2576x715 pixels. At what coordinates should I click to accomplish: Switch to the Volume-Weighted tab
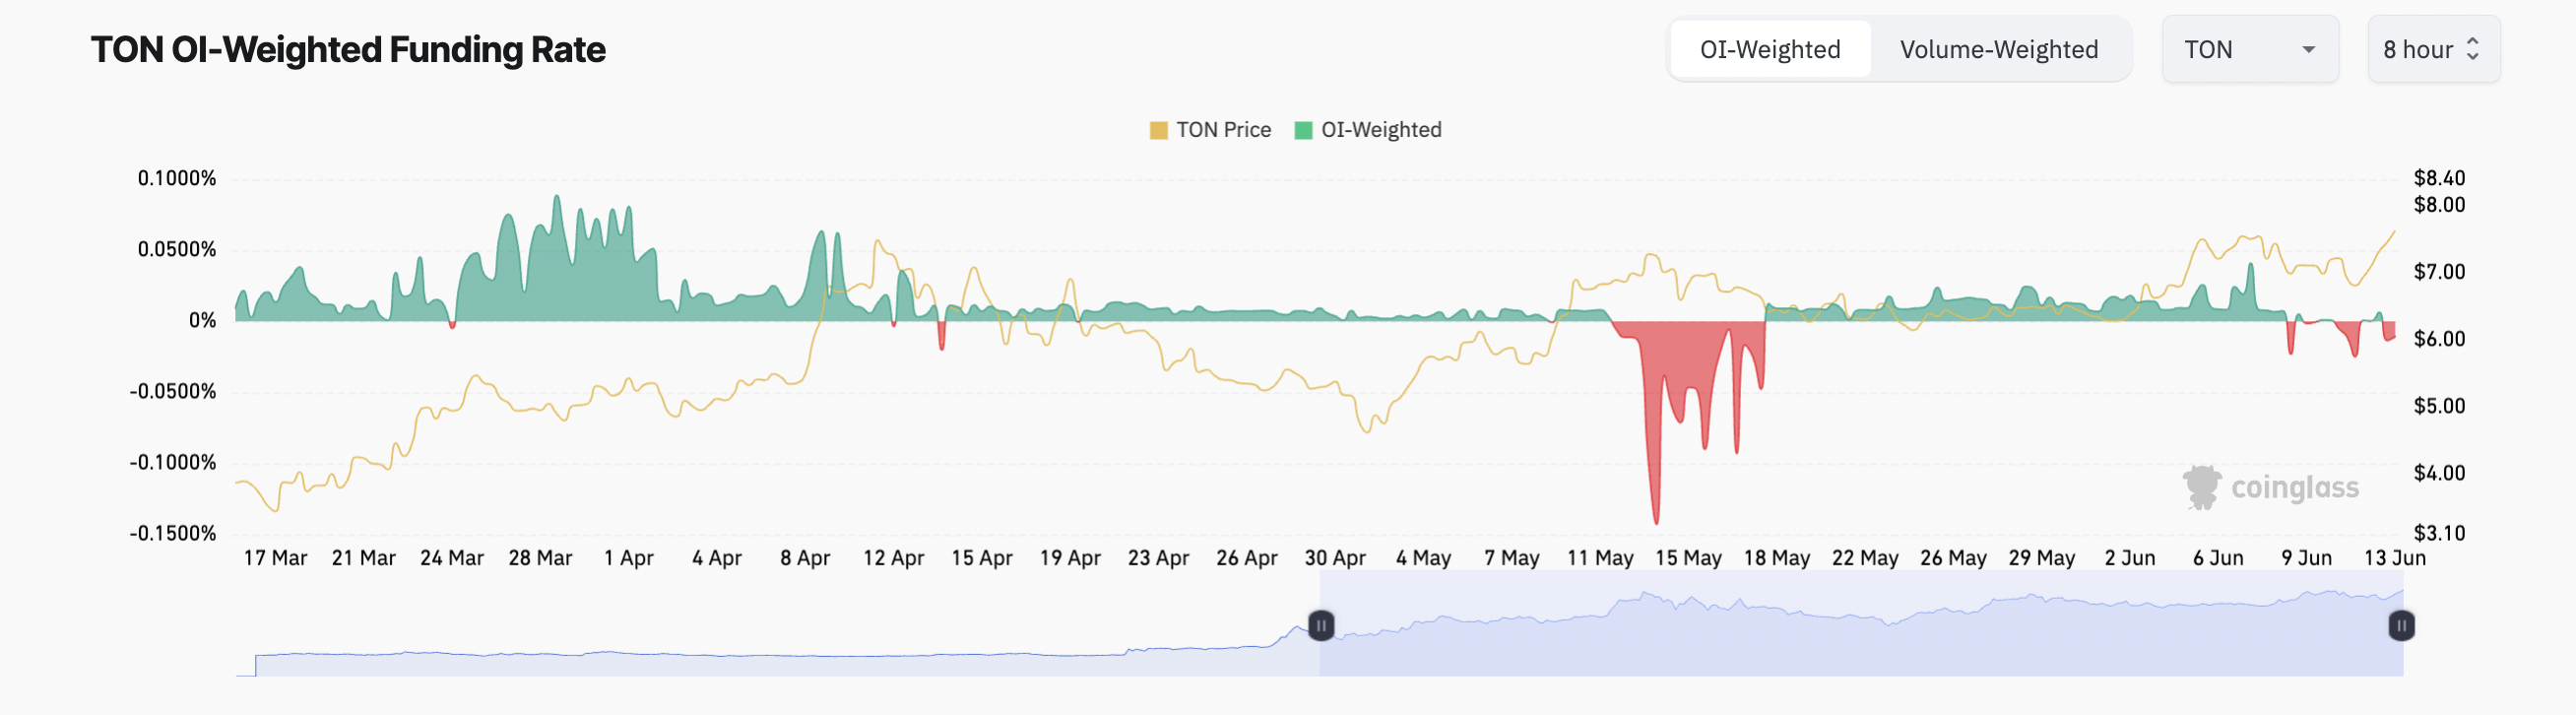[x=1998, y=49]
